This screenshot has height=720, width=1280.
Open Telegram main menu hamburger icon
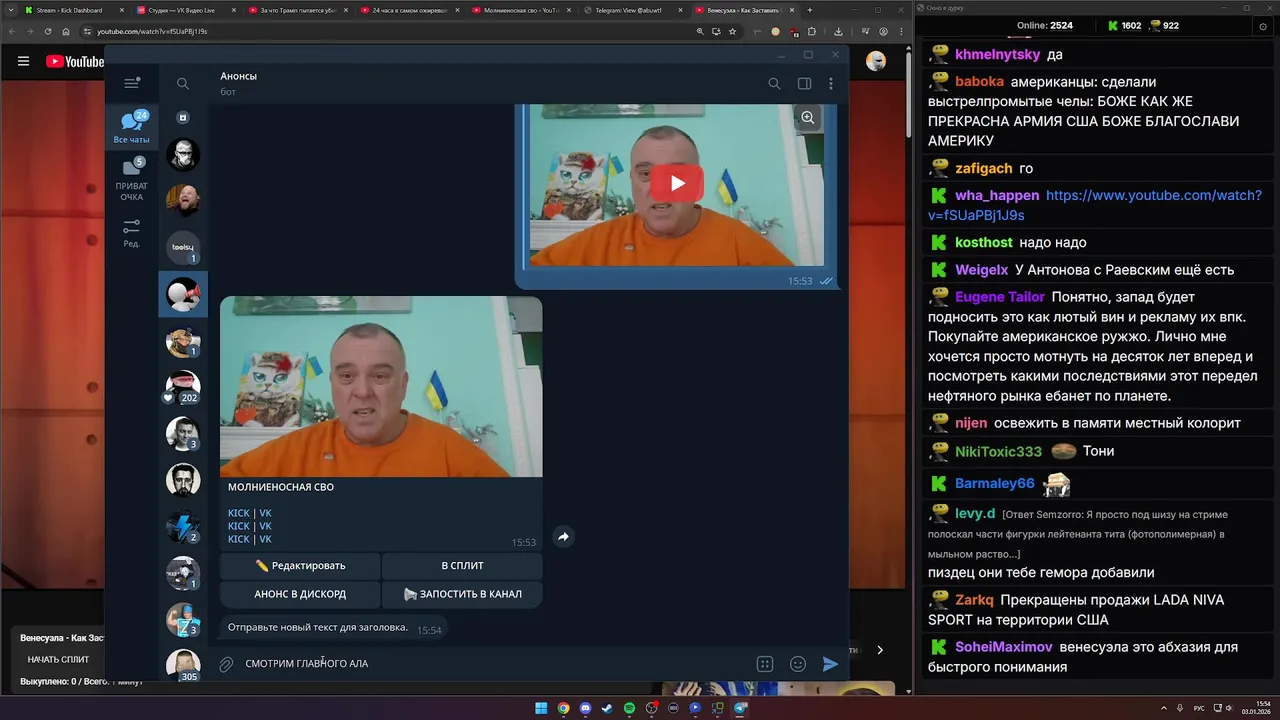(x=131, y=84)
